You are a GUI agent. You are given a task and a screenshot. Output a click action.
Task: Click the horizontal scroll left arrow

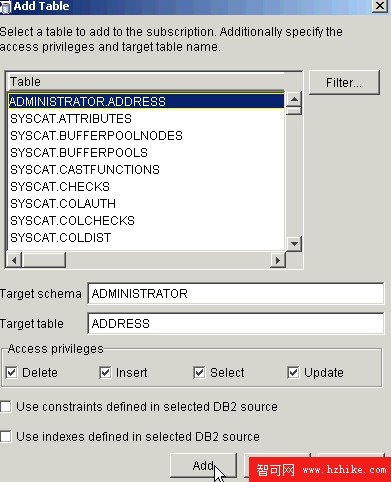click(14, 260)
